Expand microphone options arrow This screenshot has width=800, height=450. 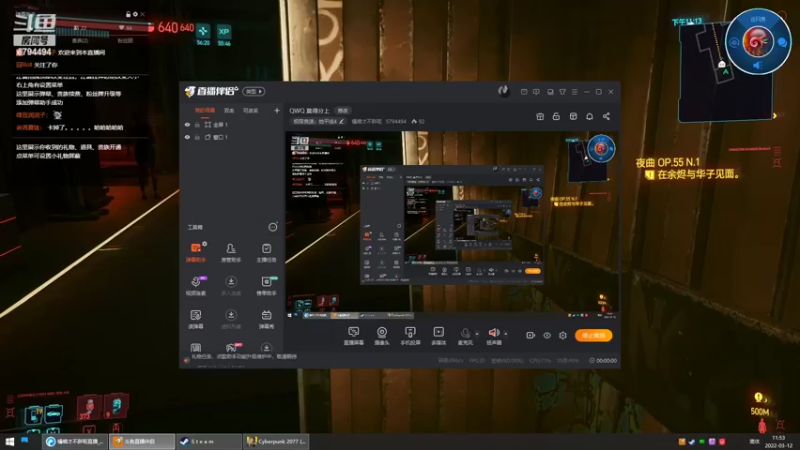click(x=477, y=334)
